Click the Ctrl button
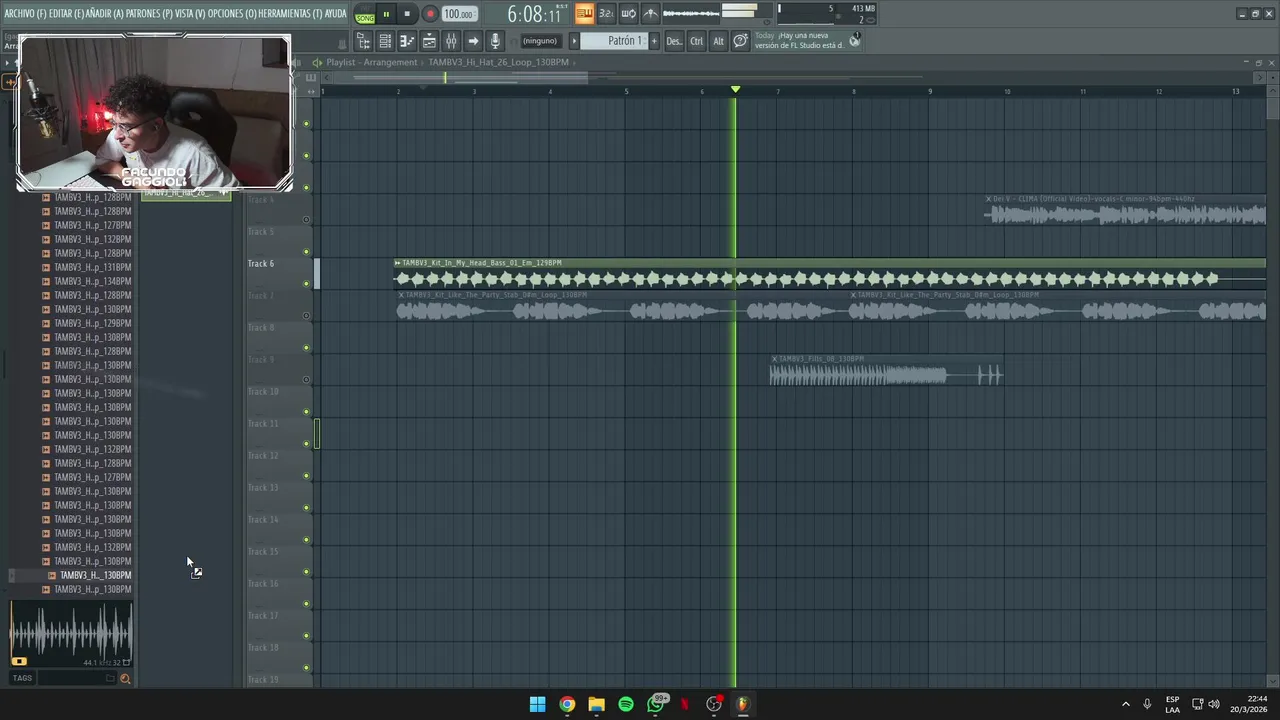Viewport: 1280px width, 720px height. (697, 41)
